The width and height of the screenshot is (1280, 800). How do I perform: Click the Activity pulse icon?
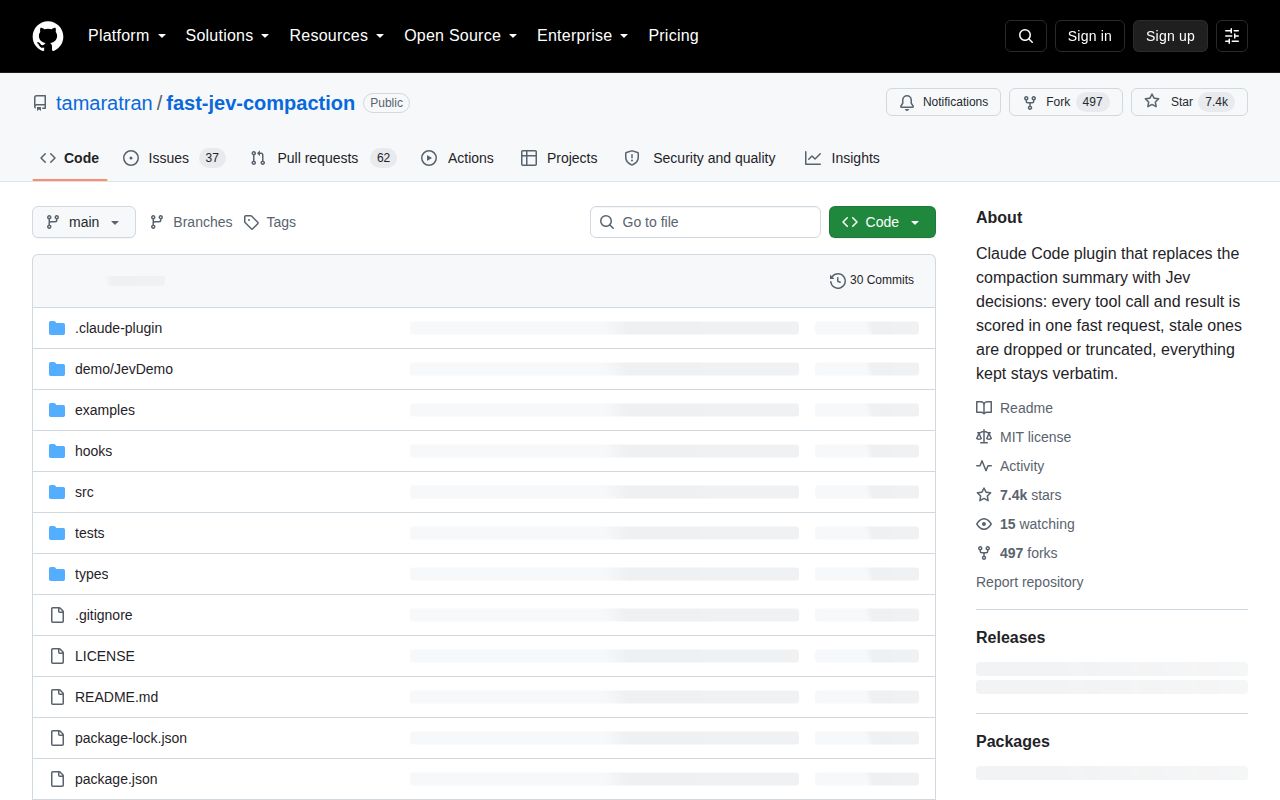984,466
